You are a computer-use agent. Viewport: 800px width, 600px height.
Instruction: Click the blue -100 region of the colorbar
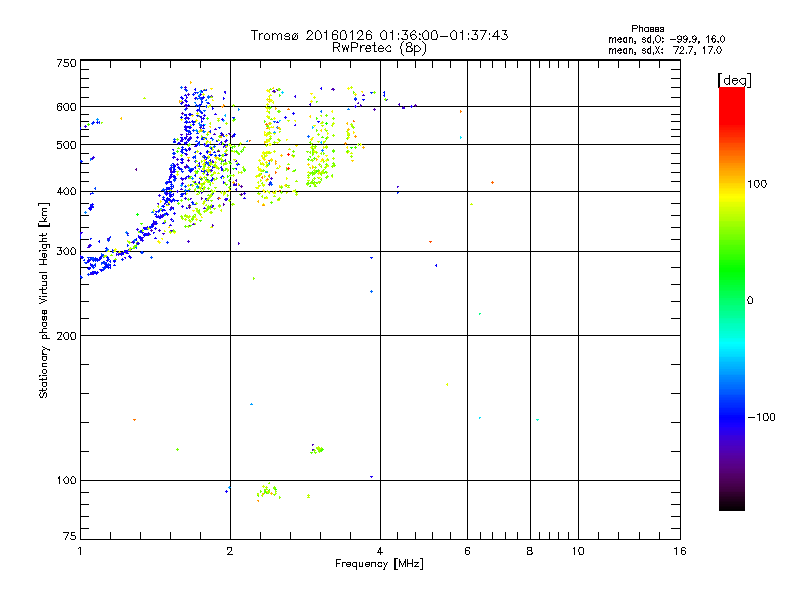coord(732,416)
